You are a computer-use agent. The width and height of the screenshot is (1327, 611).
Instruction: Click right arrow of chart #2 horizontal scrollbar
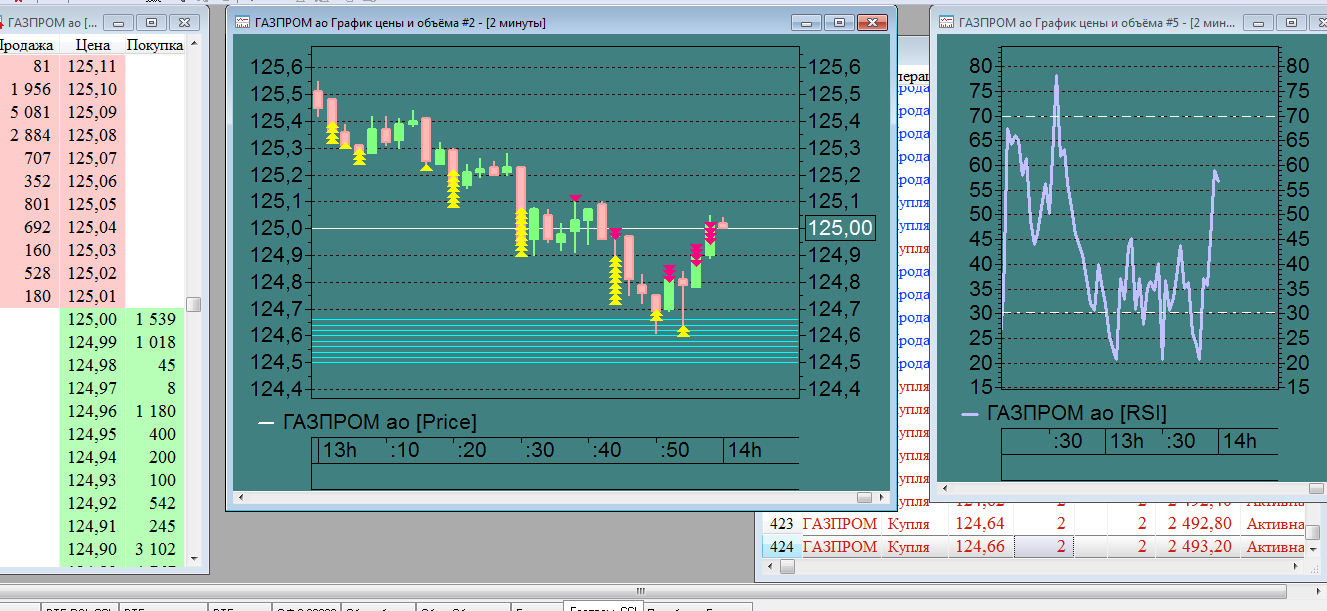click(881, 497)
